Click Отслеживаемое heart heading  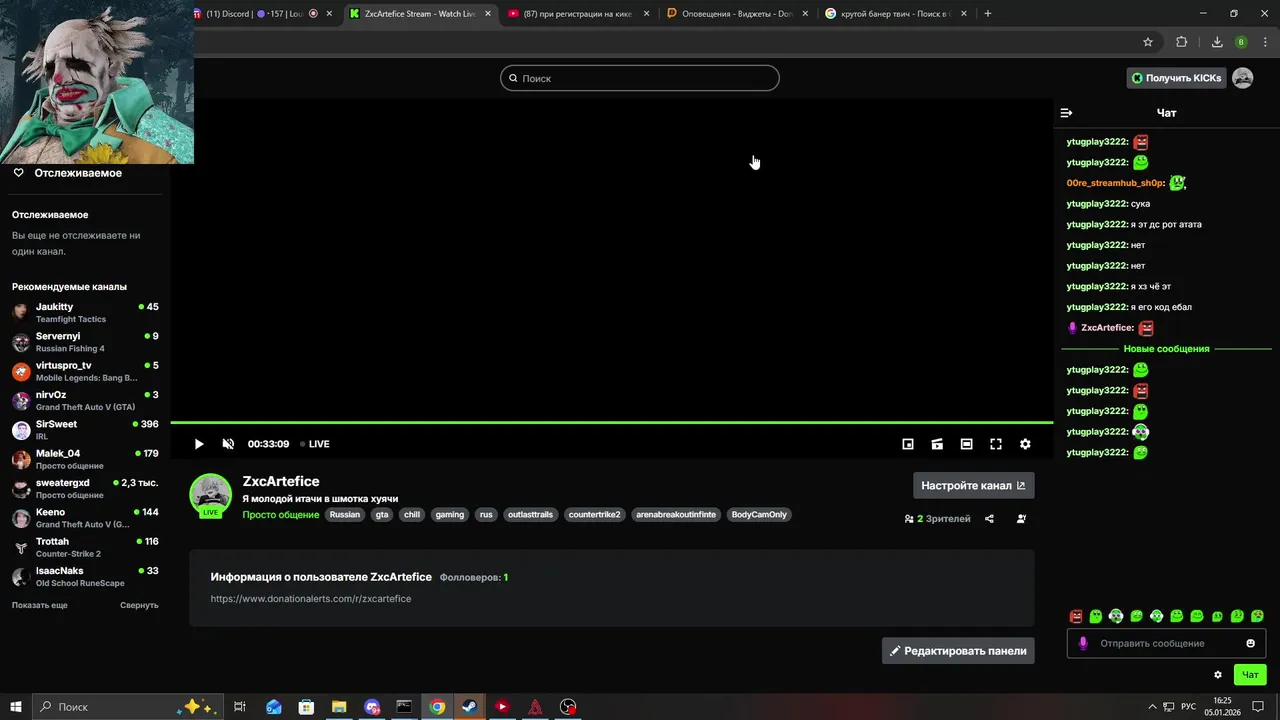click(x=67, y=173)
